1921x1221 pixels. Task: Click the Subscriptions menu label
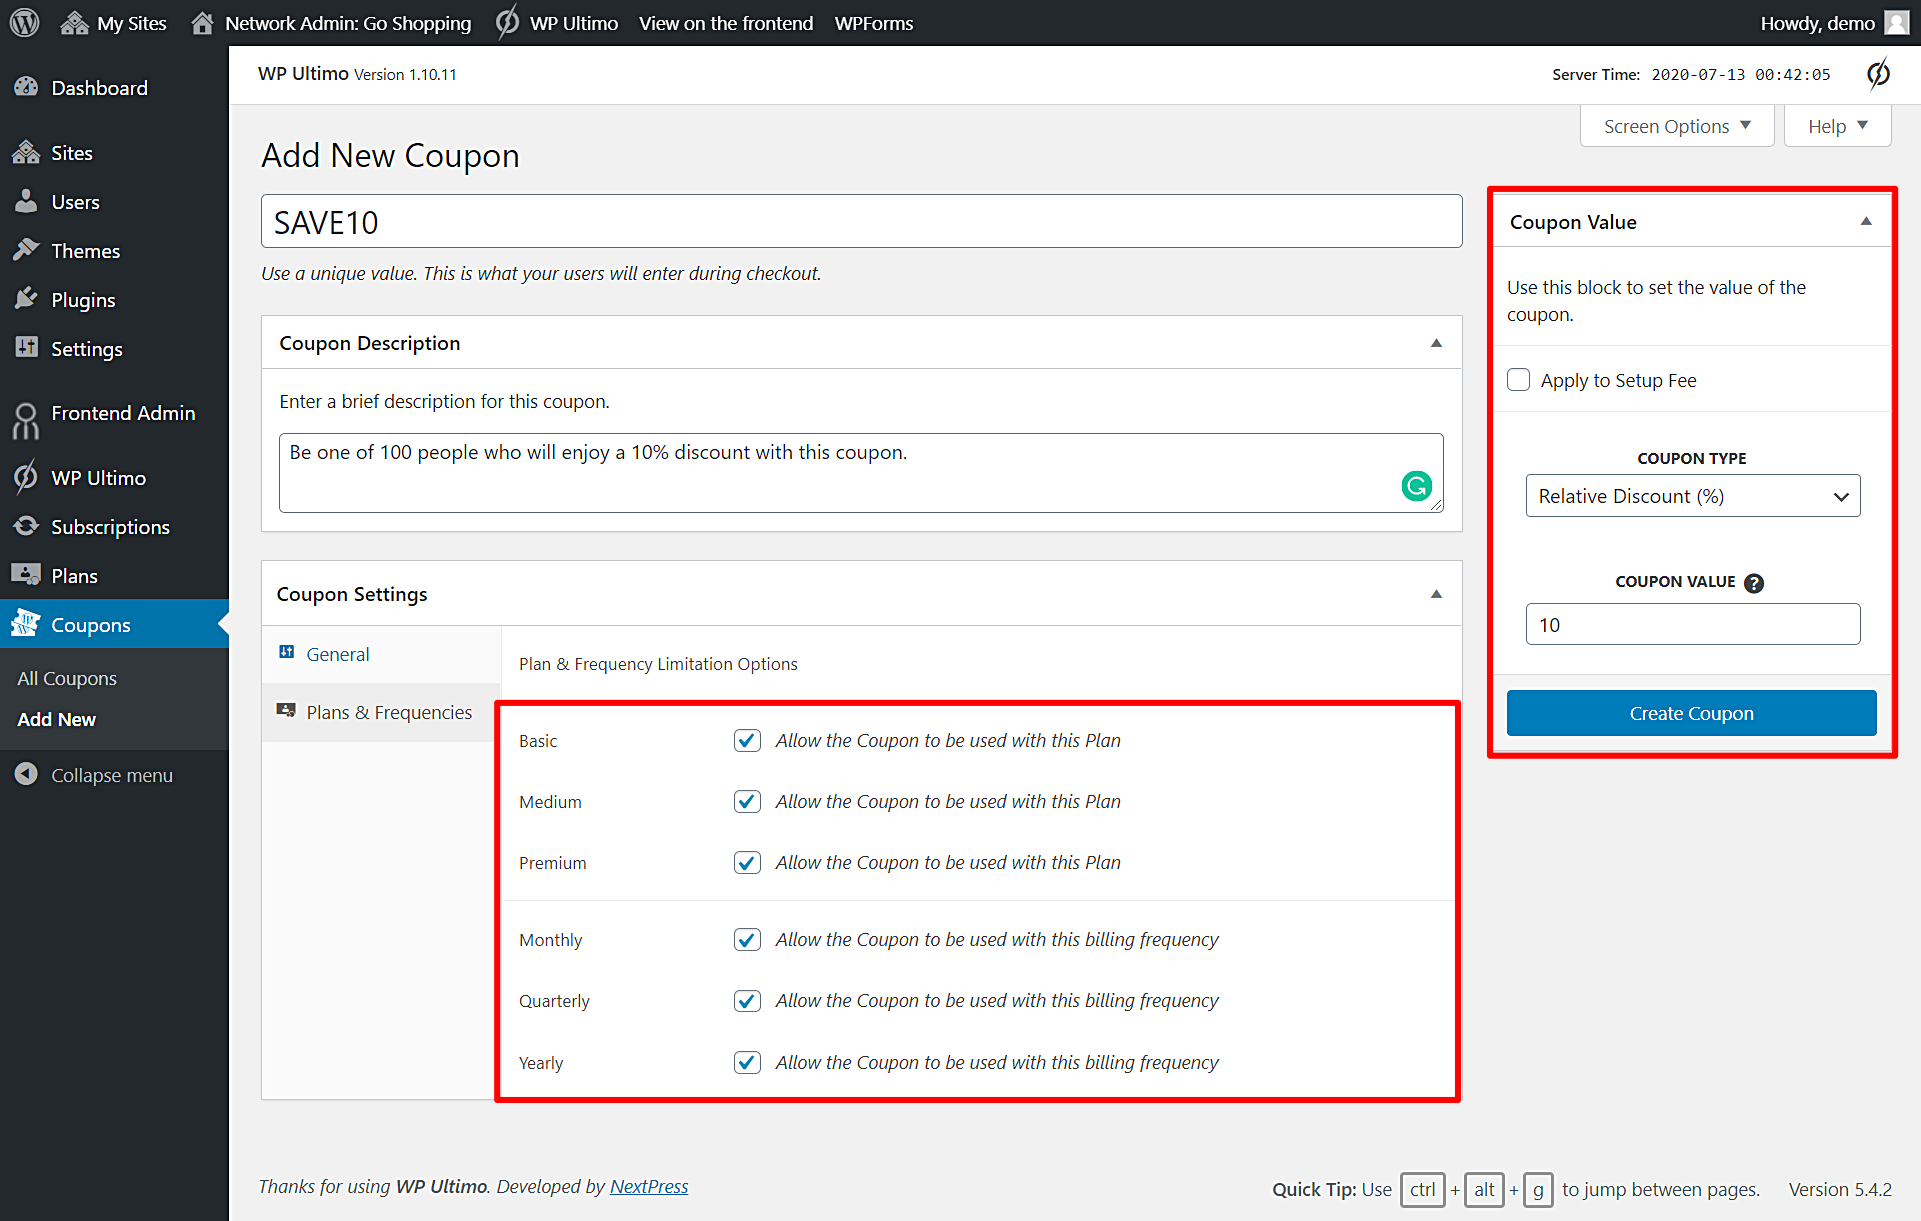[x=110, y=526]
